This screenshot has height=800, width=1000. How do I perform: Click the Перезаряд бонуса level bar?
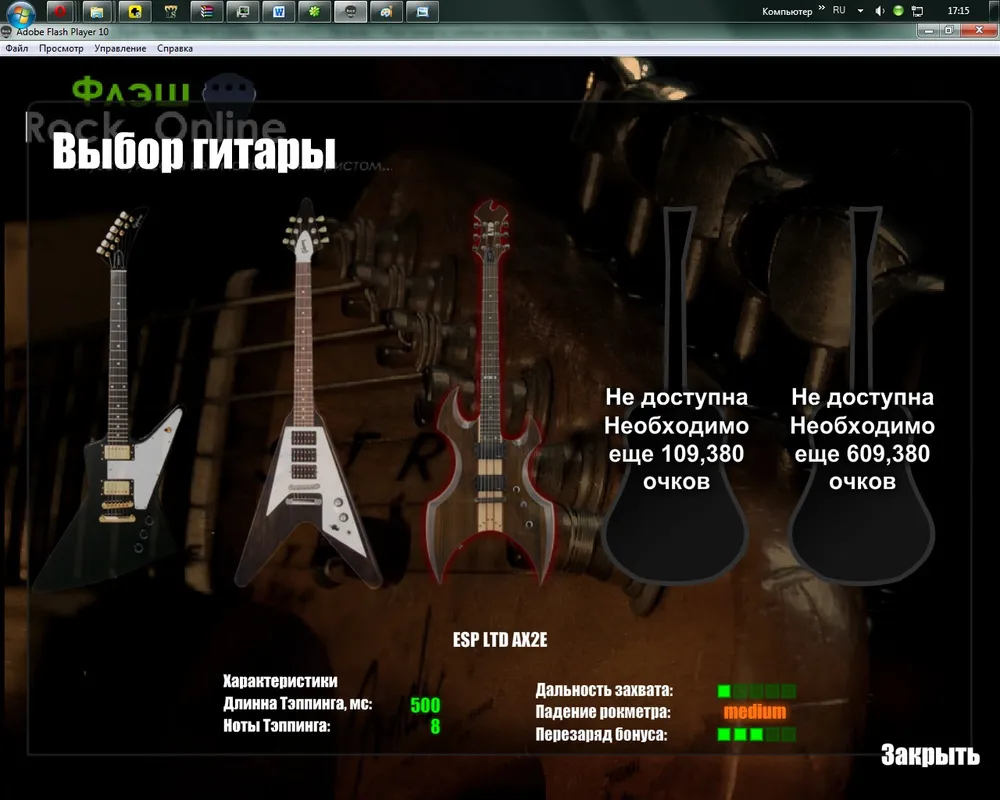click(756, 734)
